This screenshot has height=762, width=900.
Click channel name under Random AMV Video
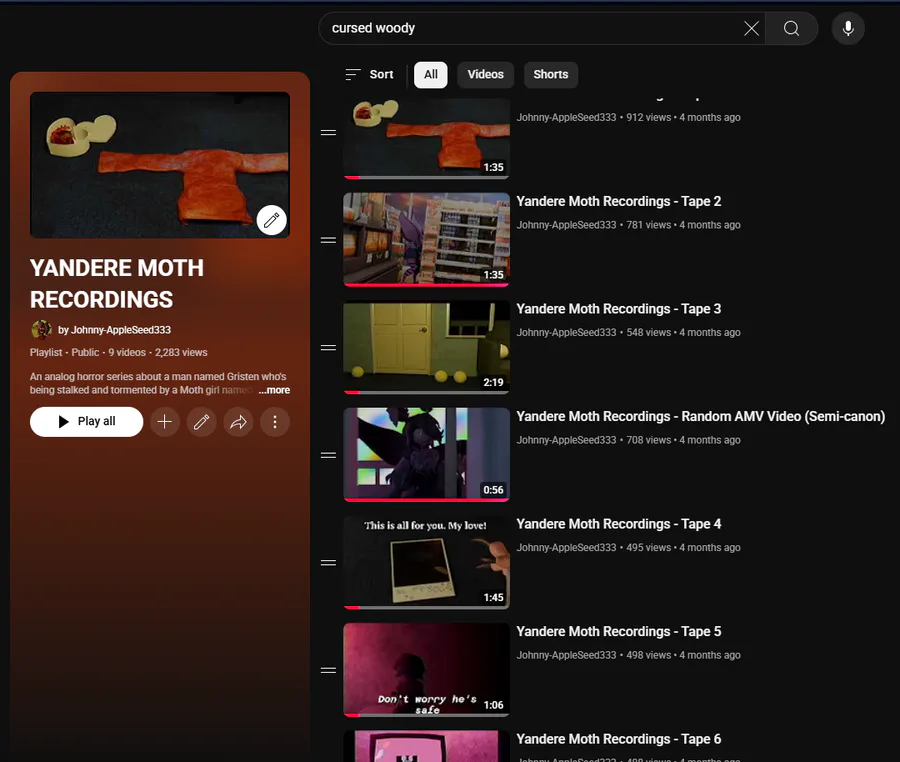(566, 440)
